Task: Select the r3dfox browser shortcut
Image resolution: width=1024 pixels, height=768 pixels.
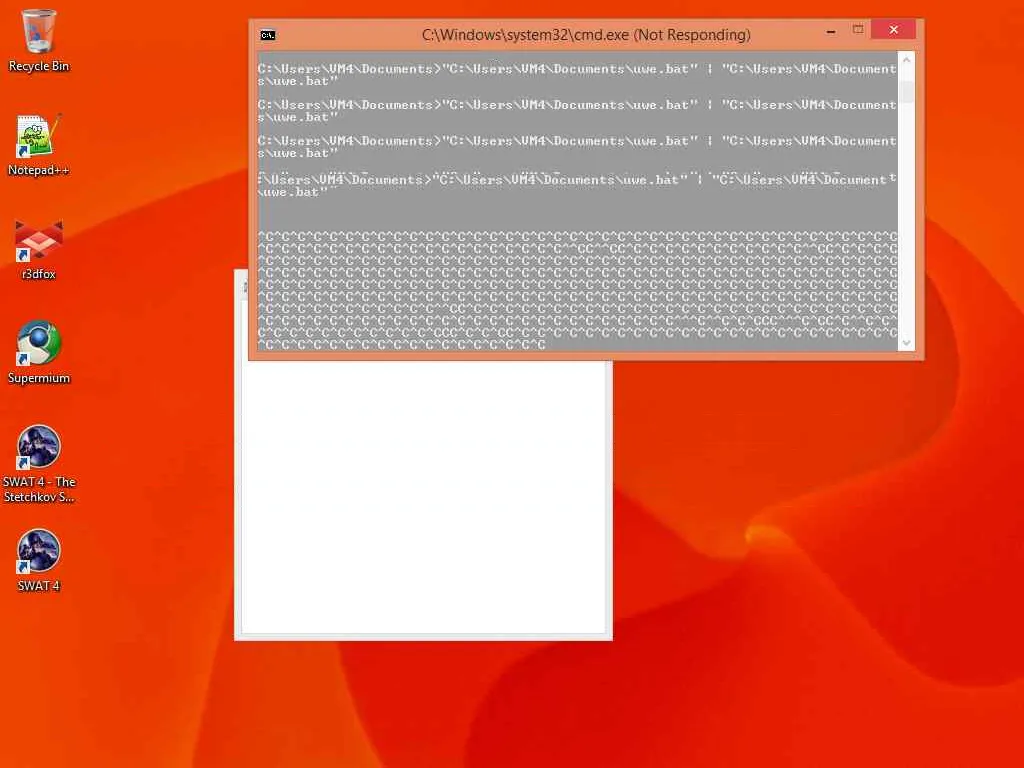Action: pyautogui.click(x=39, y=249)
